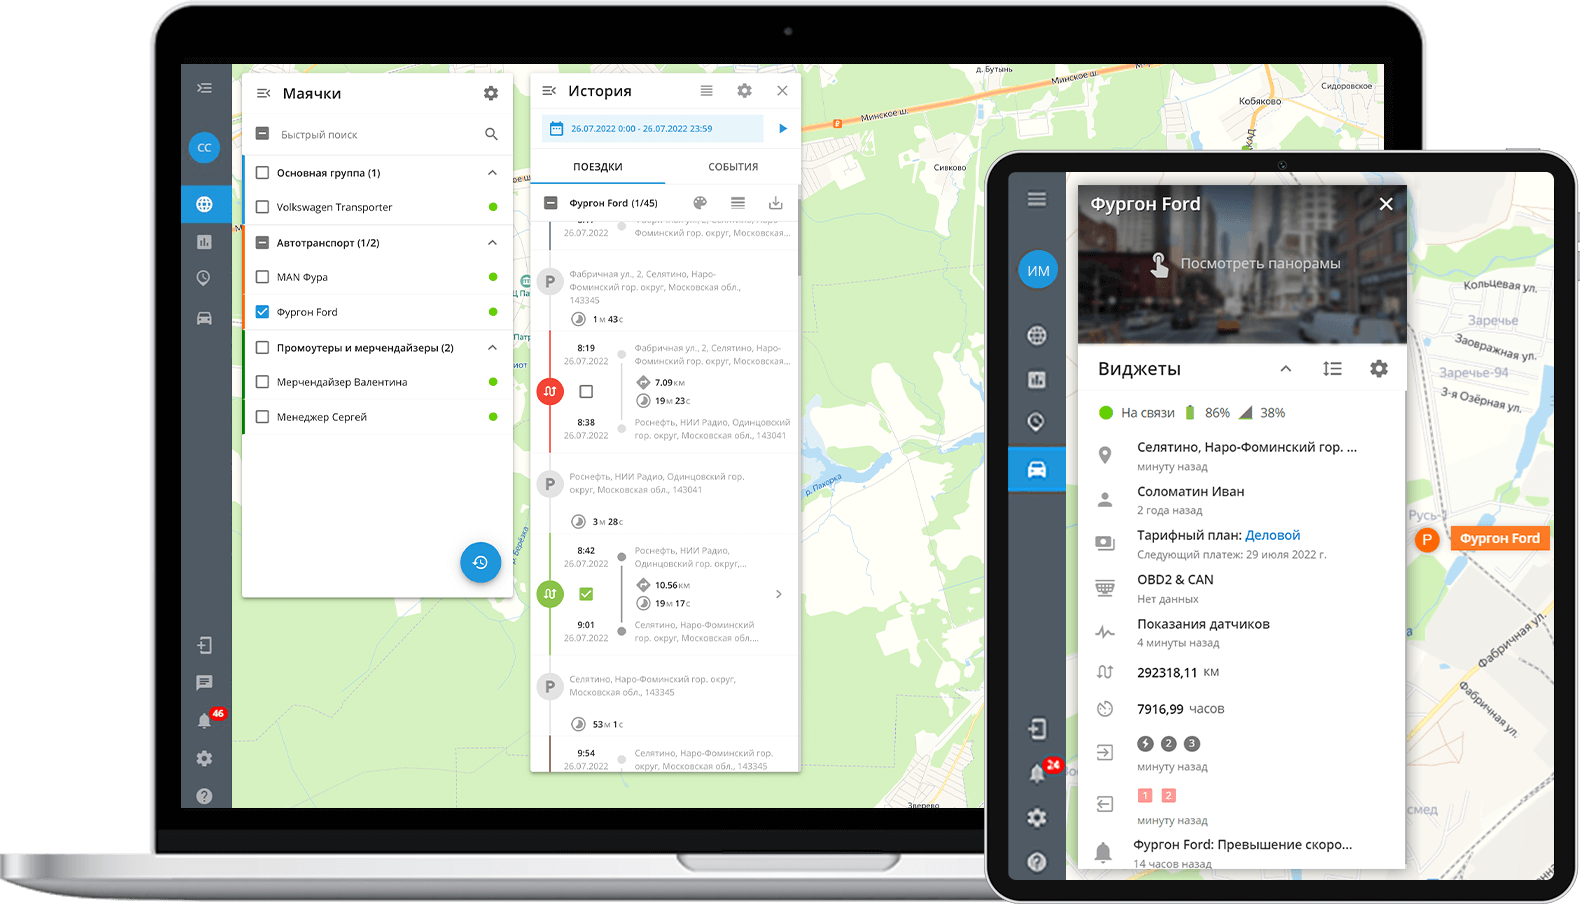Viewport: 1580px width, 904px height.
Task: Download Фургон Ford trips report
Action: (x=775, y=202)
